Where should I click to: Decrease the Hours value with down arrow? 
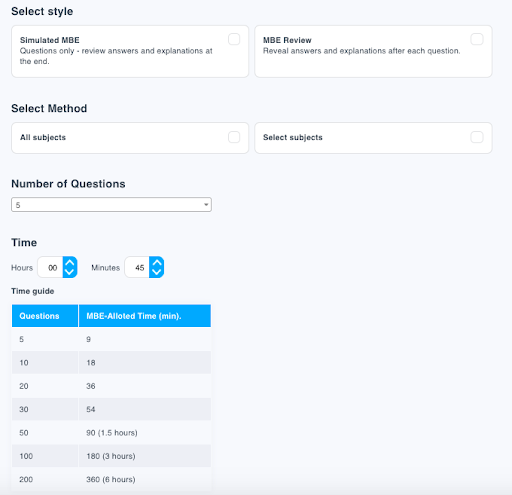[70, 272]
